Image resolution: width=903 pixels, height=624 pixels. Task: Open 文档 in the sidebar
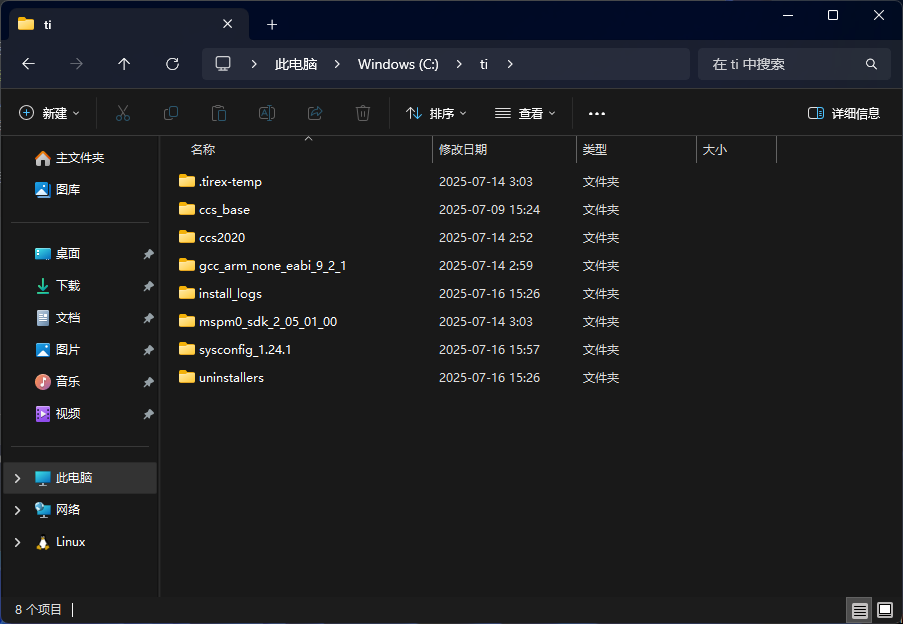[x=58, y=318]
